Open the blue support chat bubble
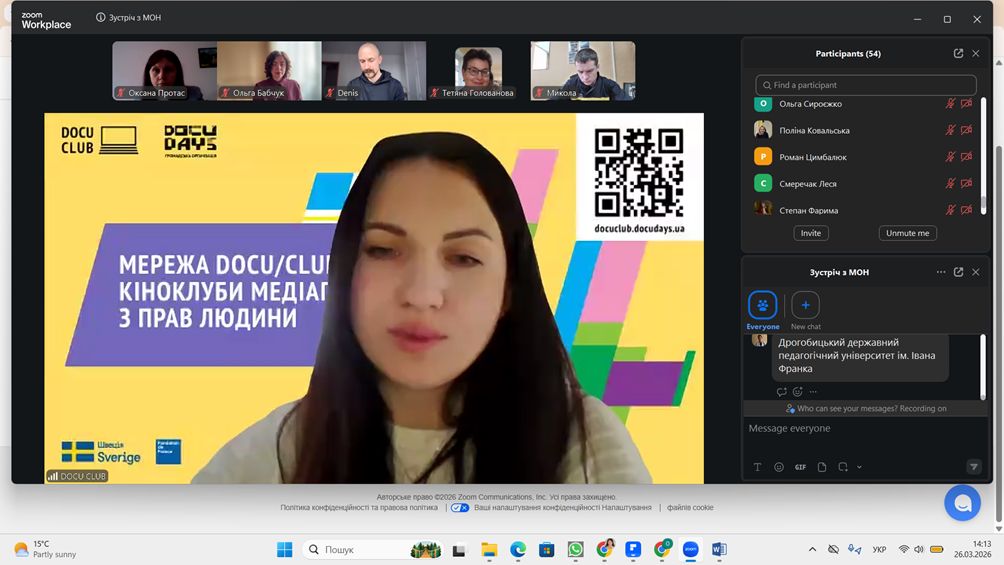 pos(962,503)
